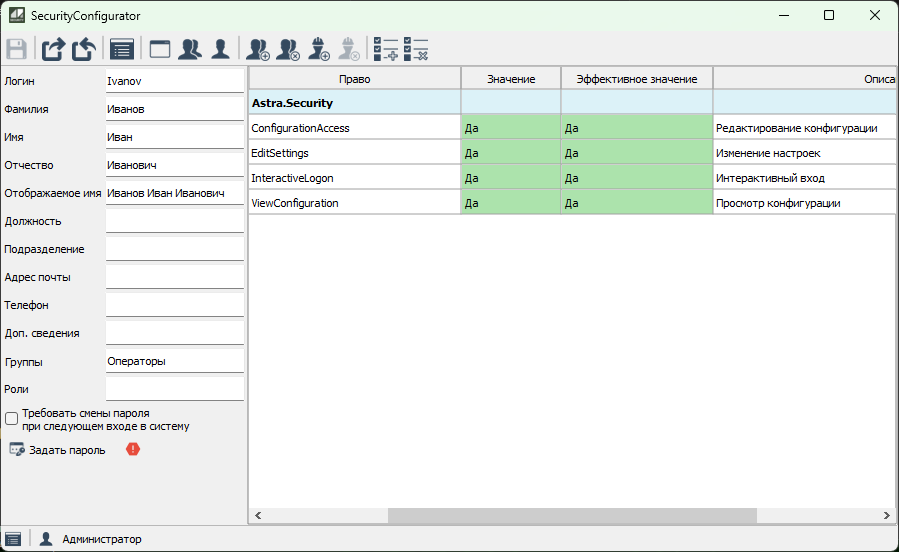Open the list view toolbar icon
The height and width of the screenshot is (552, 899).
(x=122, y=48)
